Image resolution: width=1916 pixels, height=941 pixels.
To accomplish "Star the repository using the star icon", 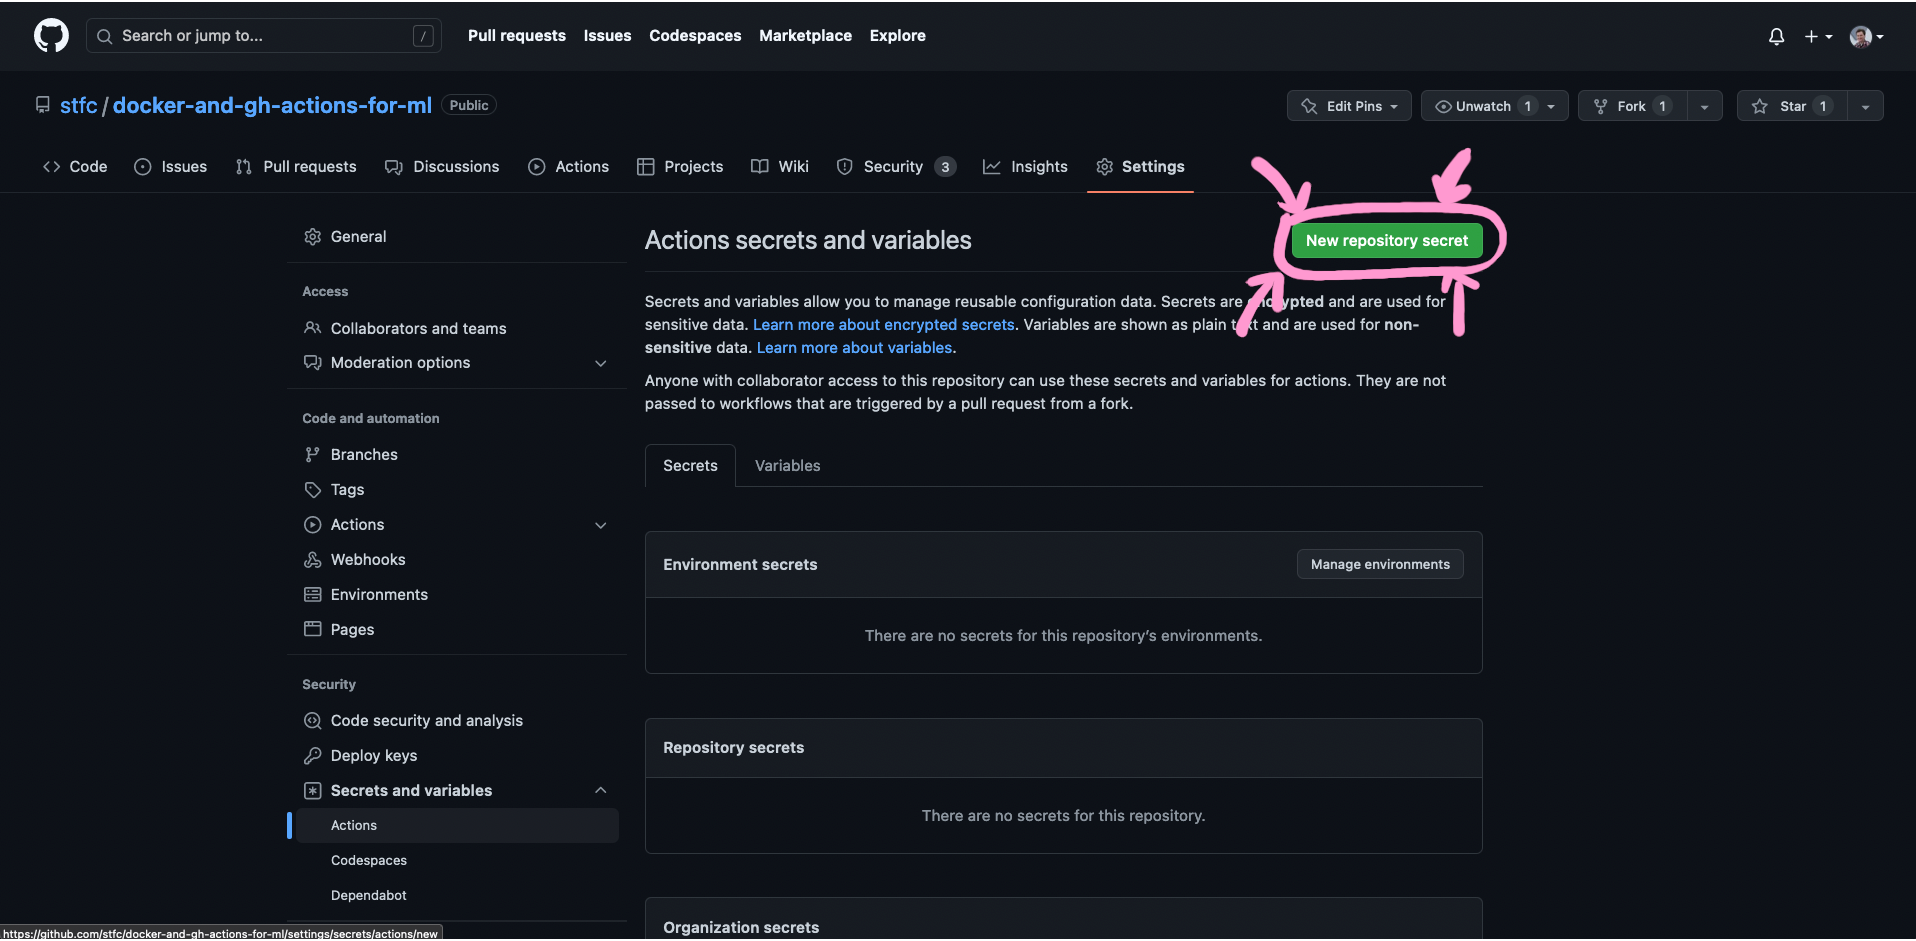I will [x=1758, y=106].
